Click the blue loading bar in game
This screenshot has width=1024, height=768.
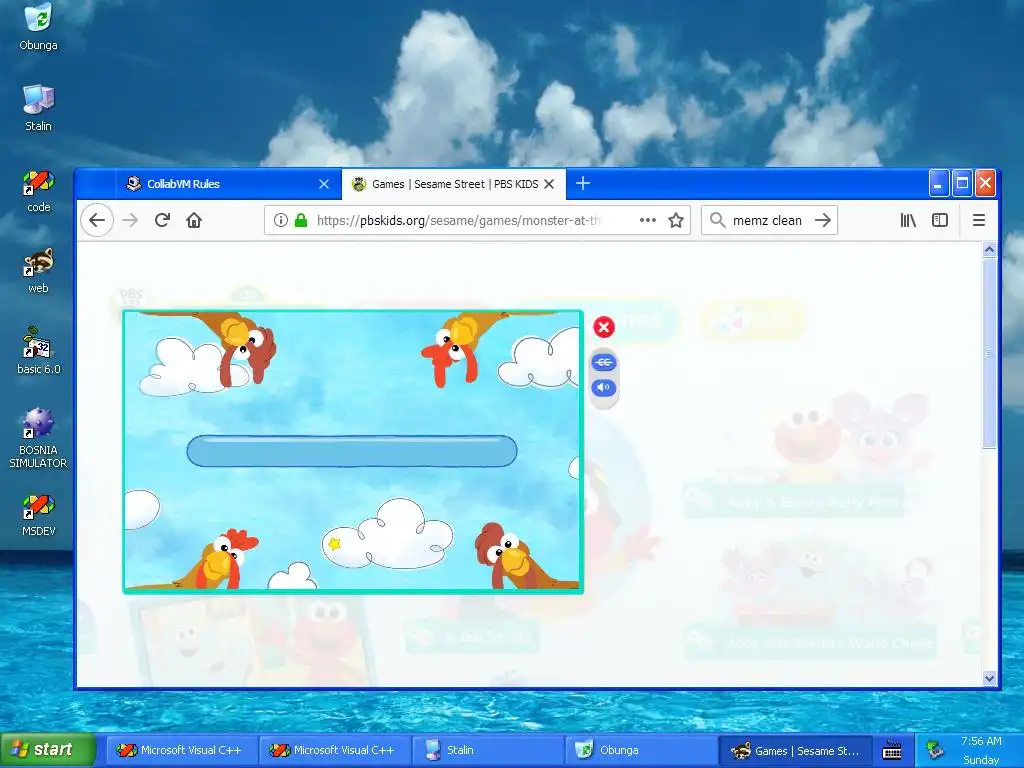pyautogui.click(x=352, y=451)
